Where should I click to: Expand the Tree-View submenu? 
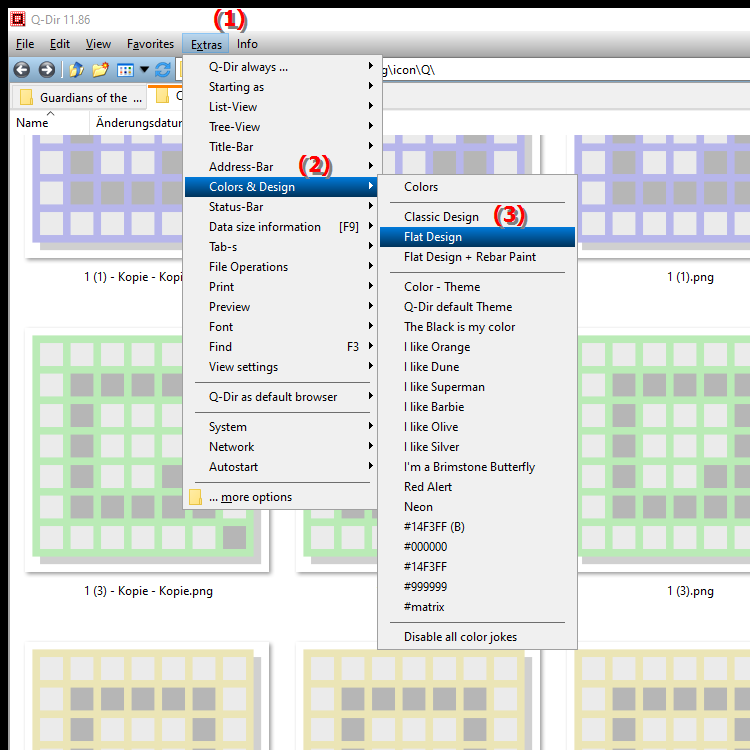[x=281, y=127]
